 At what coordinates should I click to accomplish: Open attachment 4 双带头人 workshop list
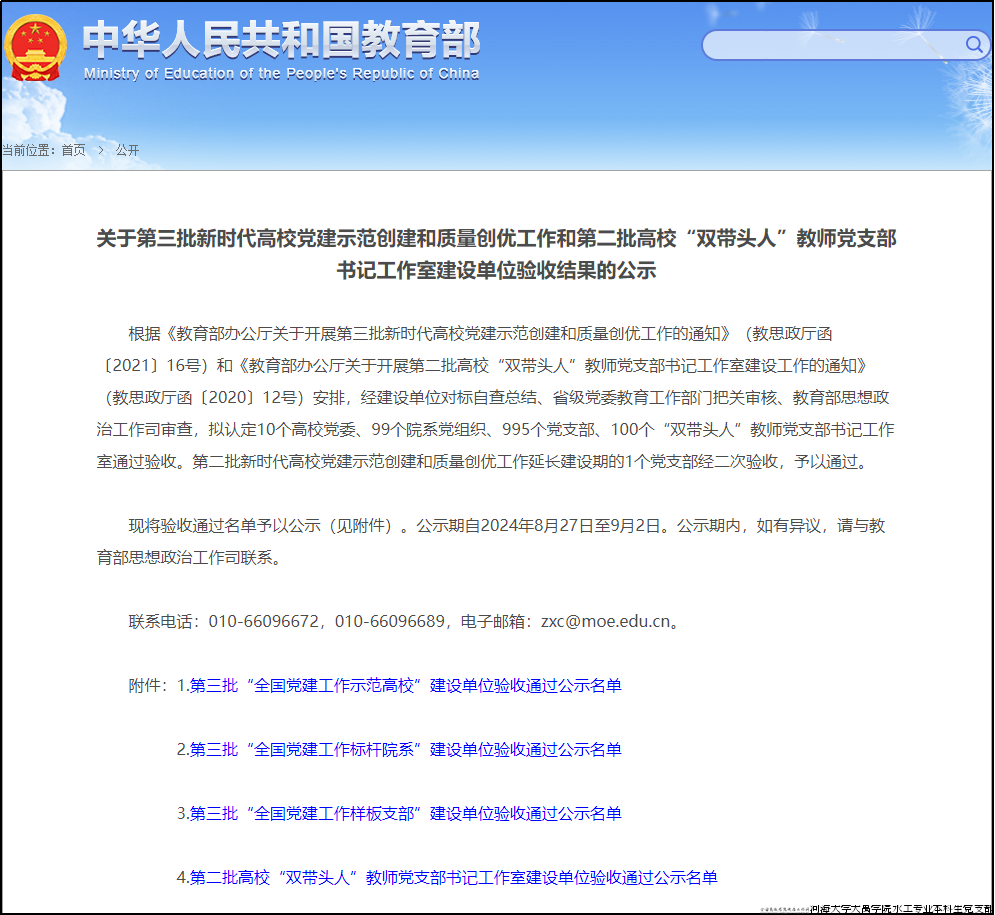click(x=452, y=877)
